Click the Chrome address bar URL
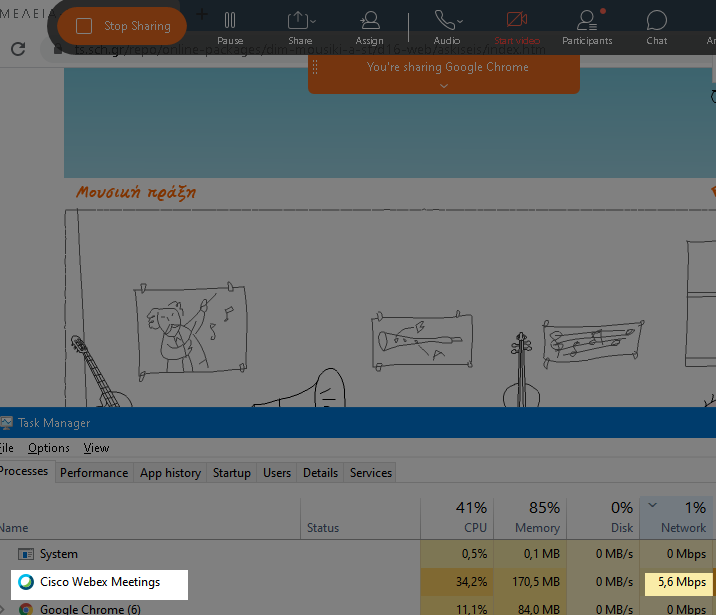The height and width of the screenshot is (615, 716). [300, 49]
